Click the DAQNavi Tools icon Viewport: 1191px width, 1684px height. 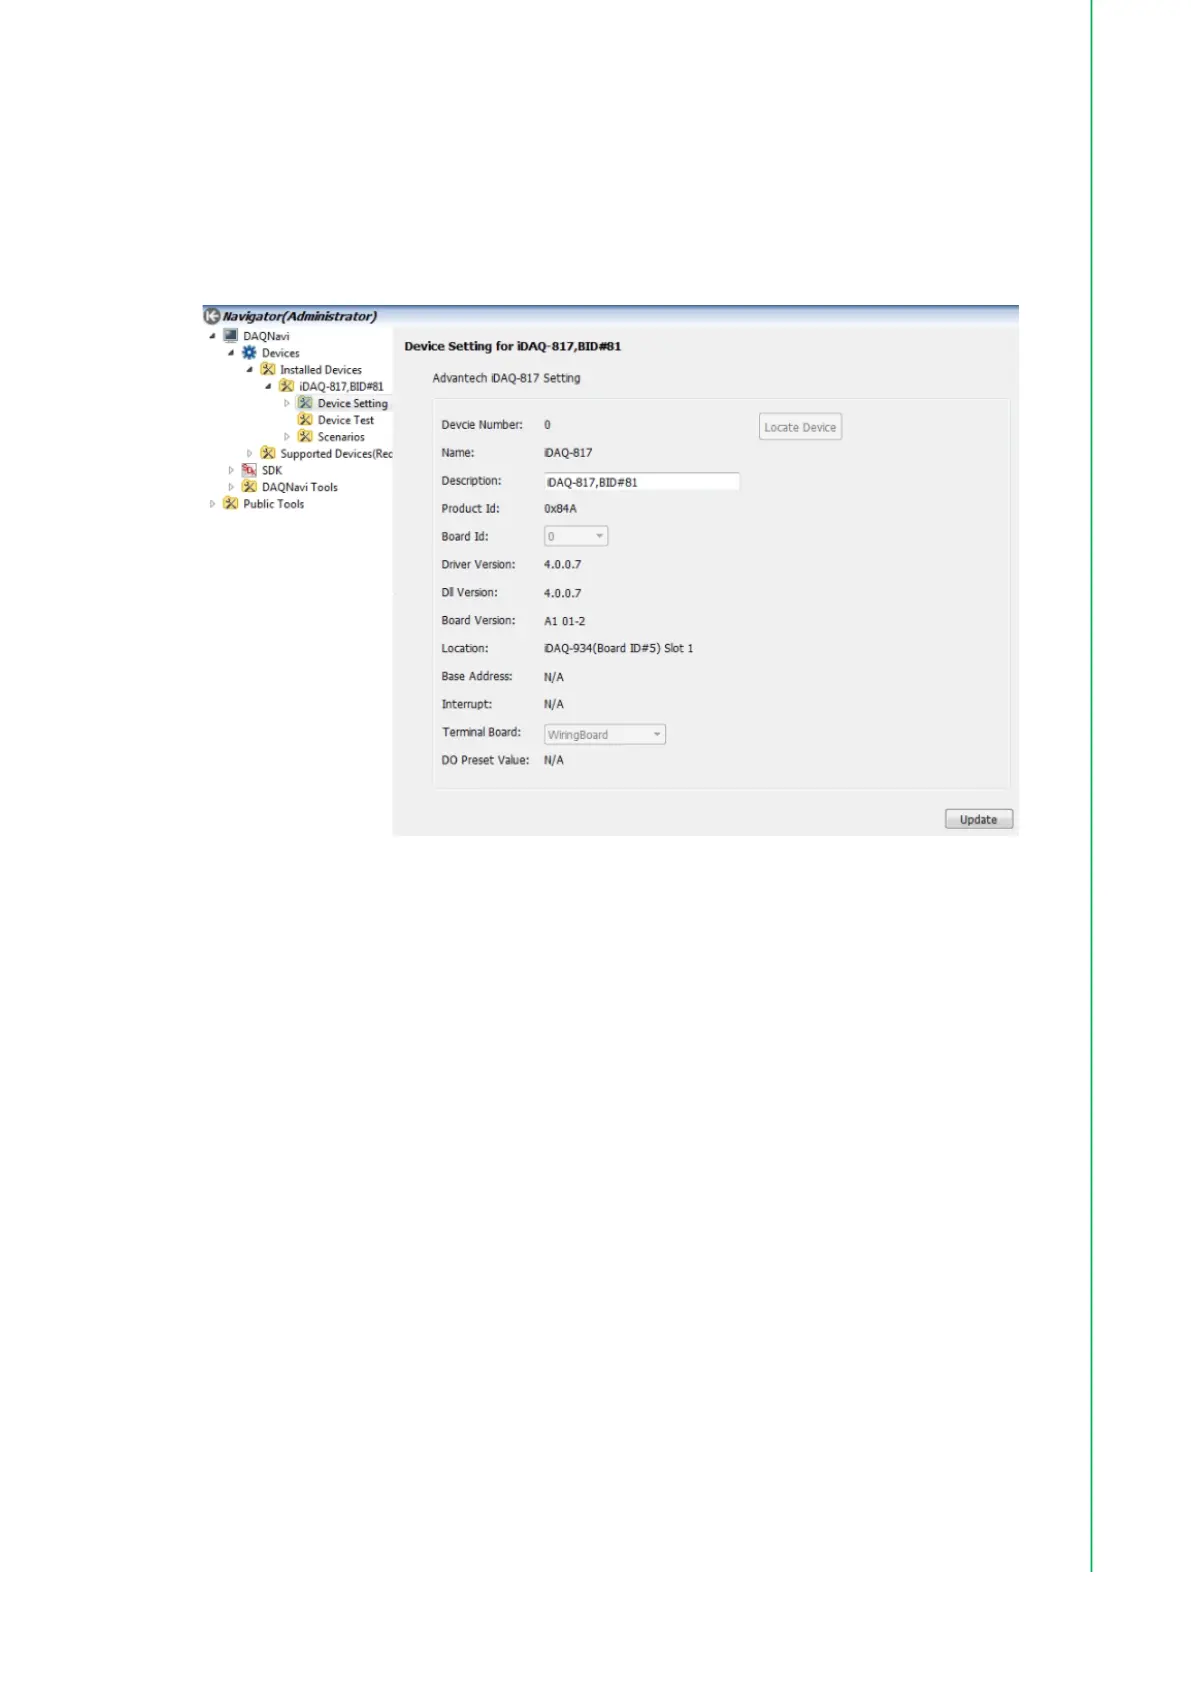click(249, 487)
